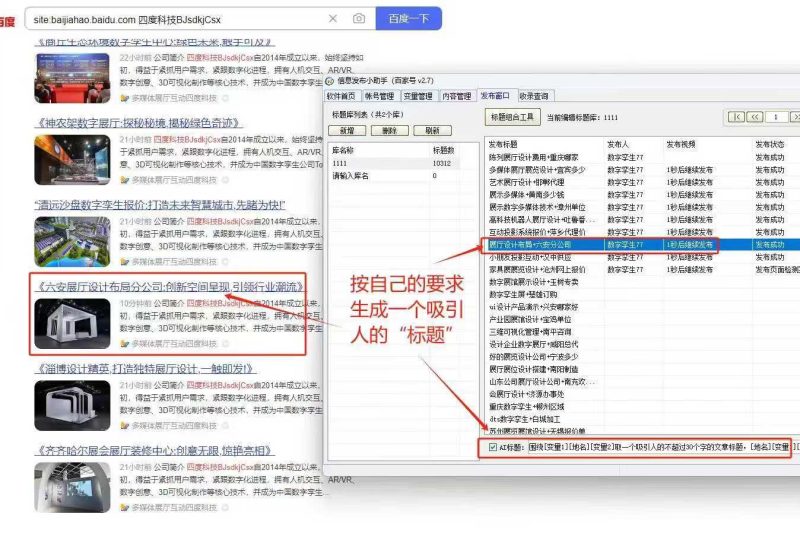This screenshot has height=533, width=800.
Task: Select row 艺术展厅设计+邯郸代理
Action: tap(643, 182)
